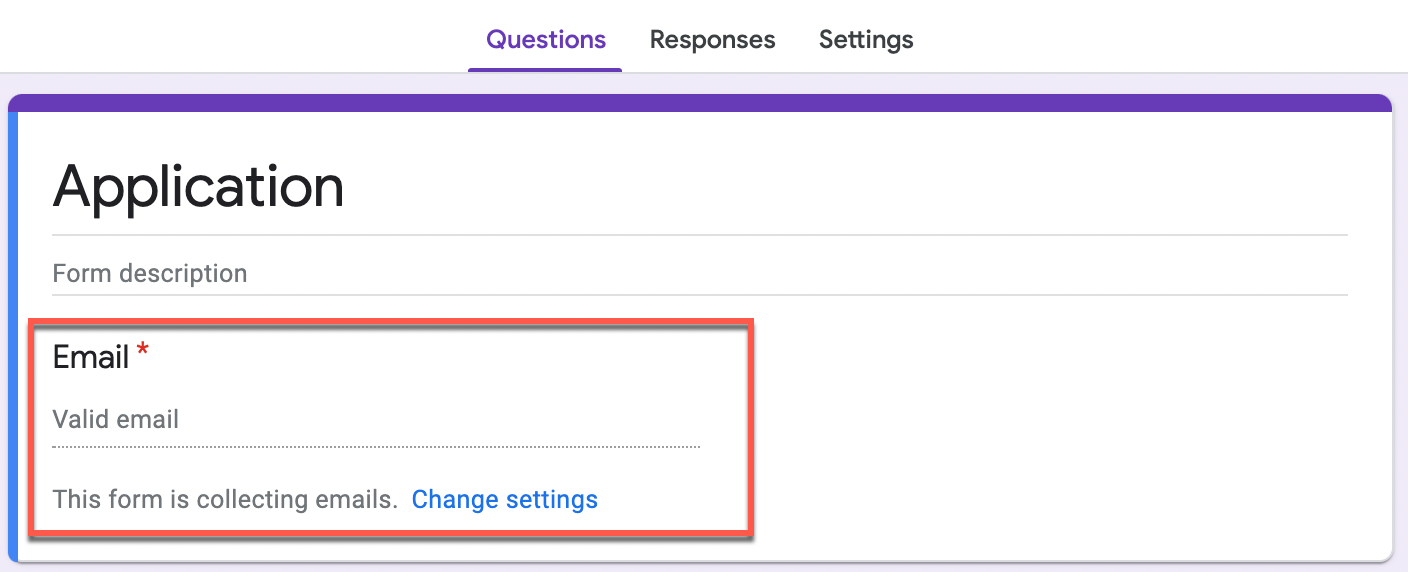Click the purple underline beneath the Questions tab

(545, 70)
